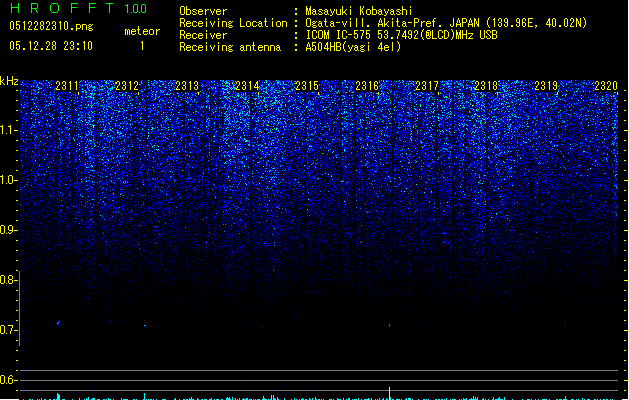Click the meteor echo blip near 2311
Viewport: 629px width, 400px height.
click(x=59, y=323)
